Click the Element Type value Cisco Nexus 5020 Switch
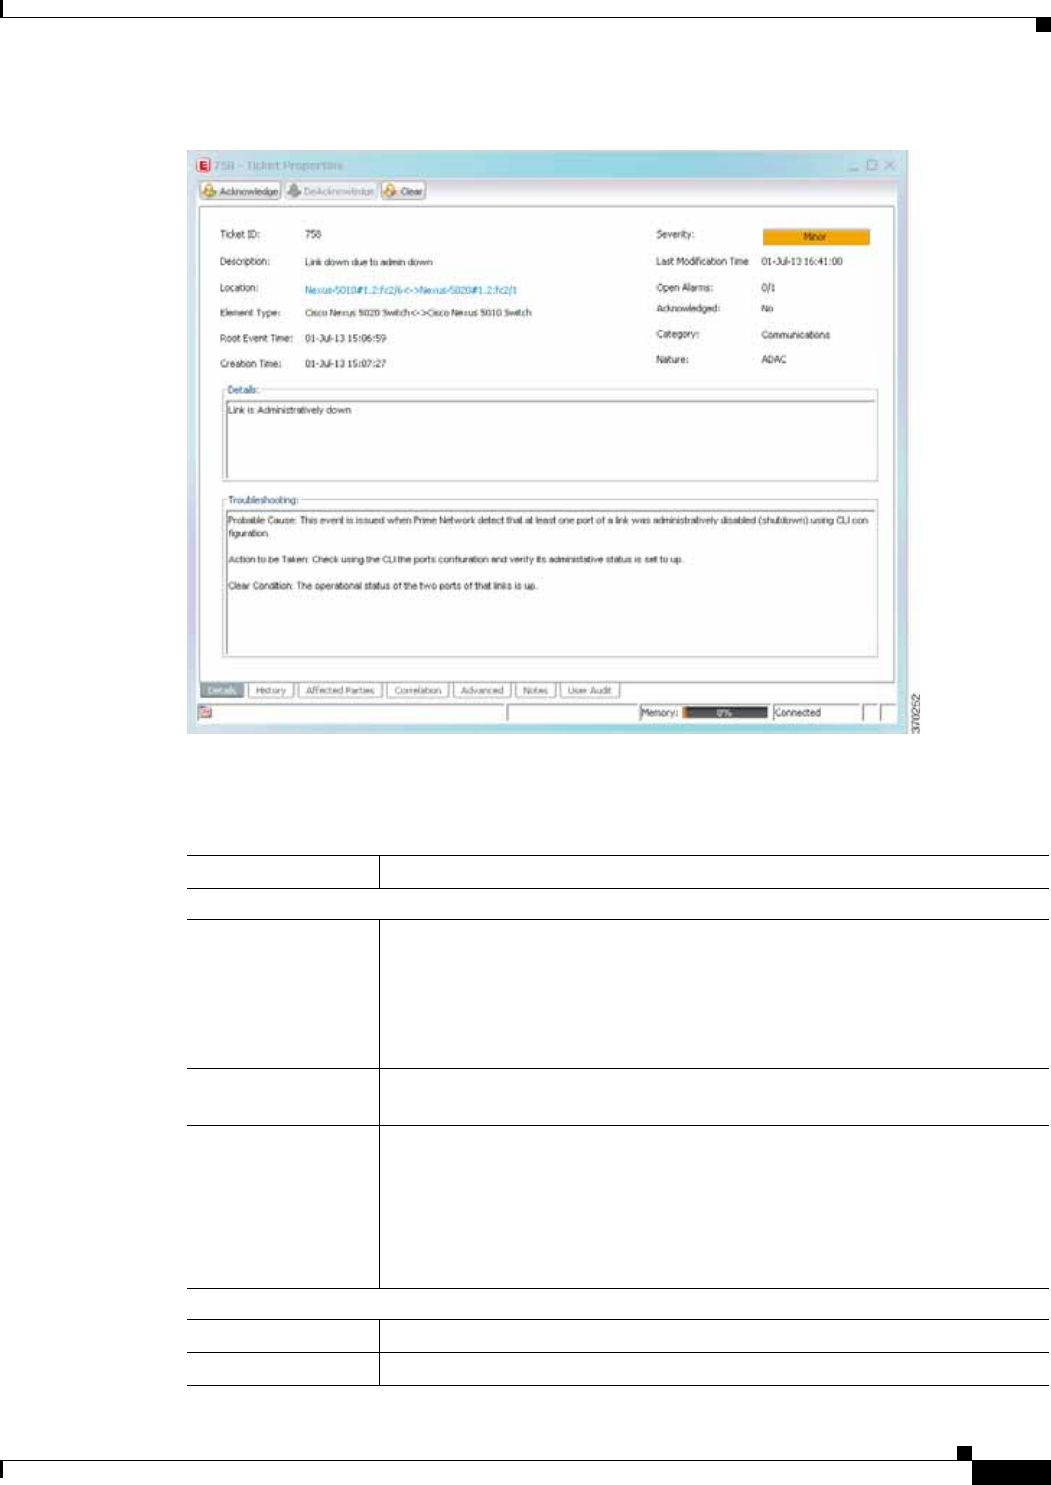 pyautogui.click(x=418, y=313)
